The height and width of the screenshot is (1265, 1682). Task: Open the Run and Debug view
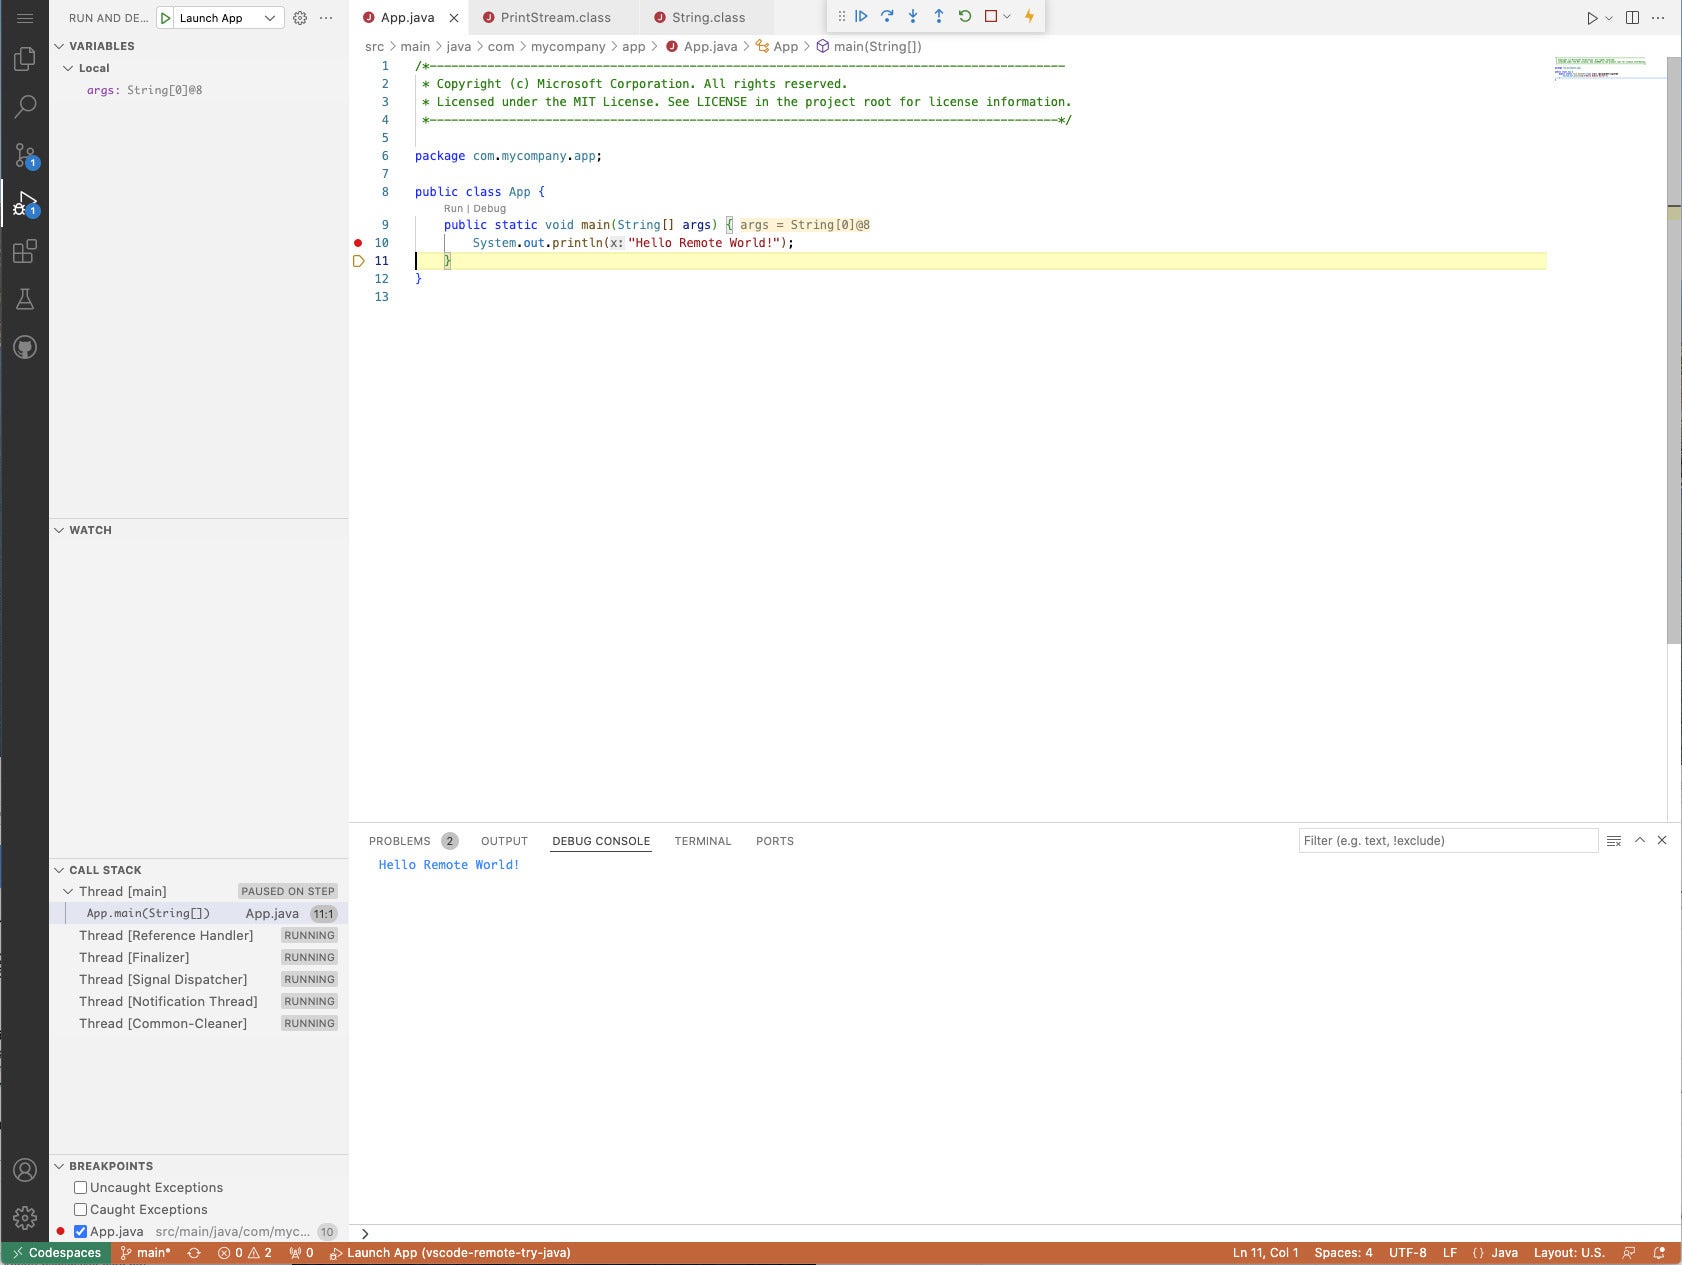(25, 204)
